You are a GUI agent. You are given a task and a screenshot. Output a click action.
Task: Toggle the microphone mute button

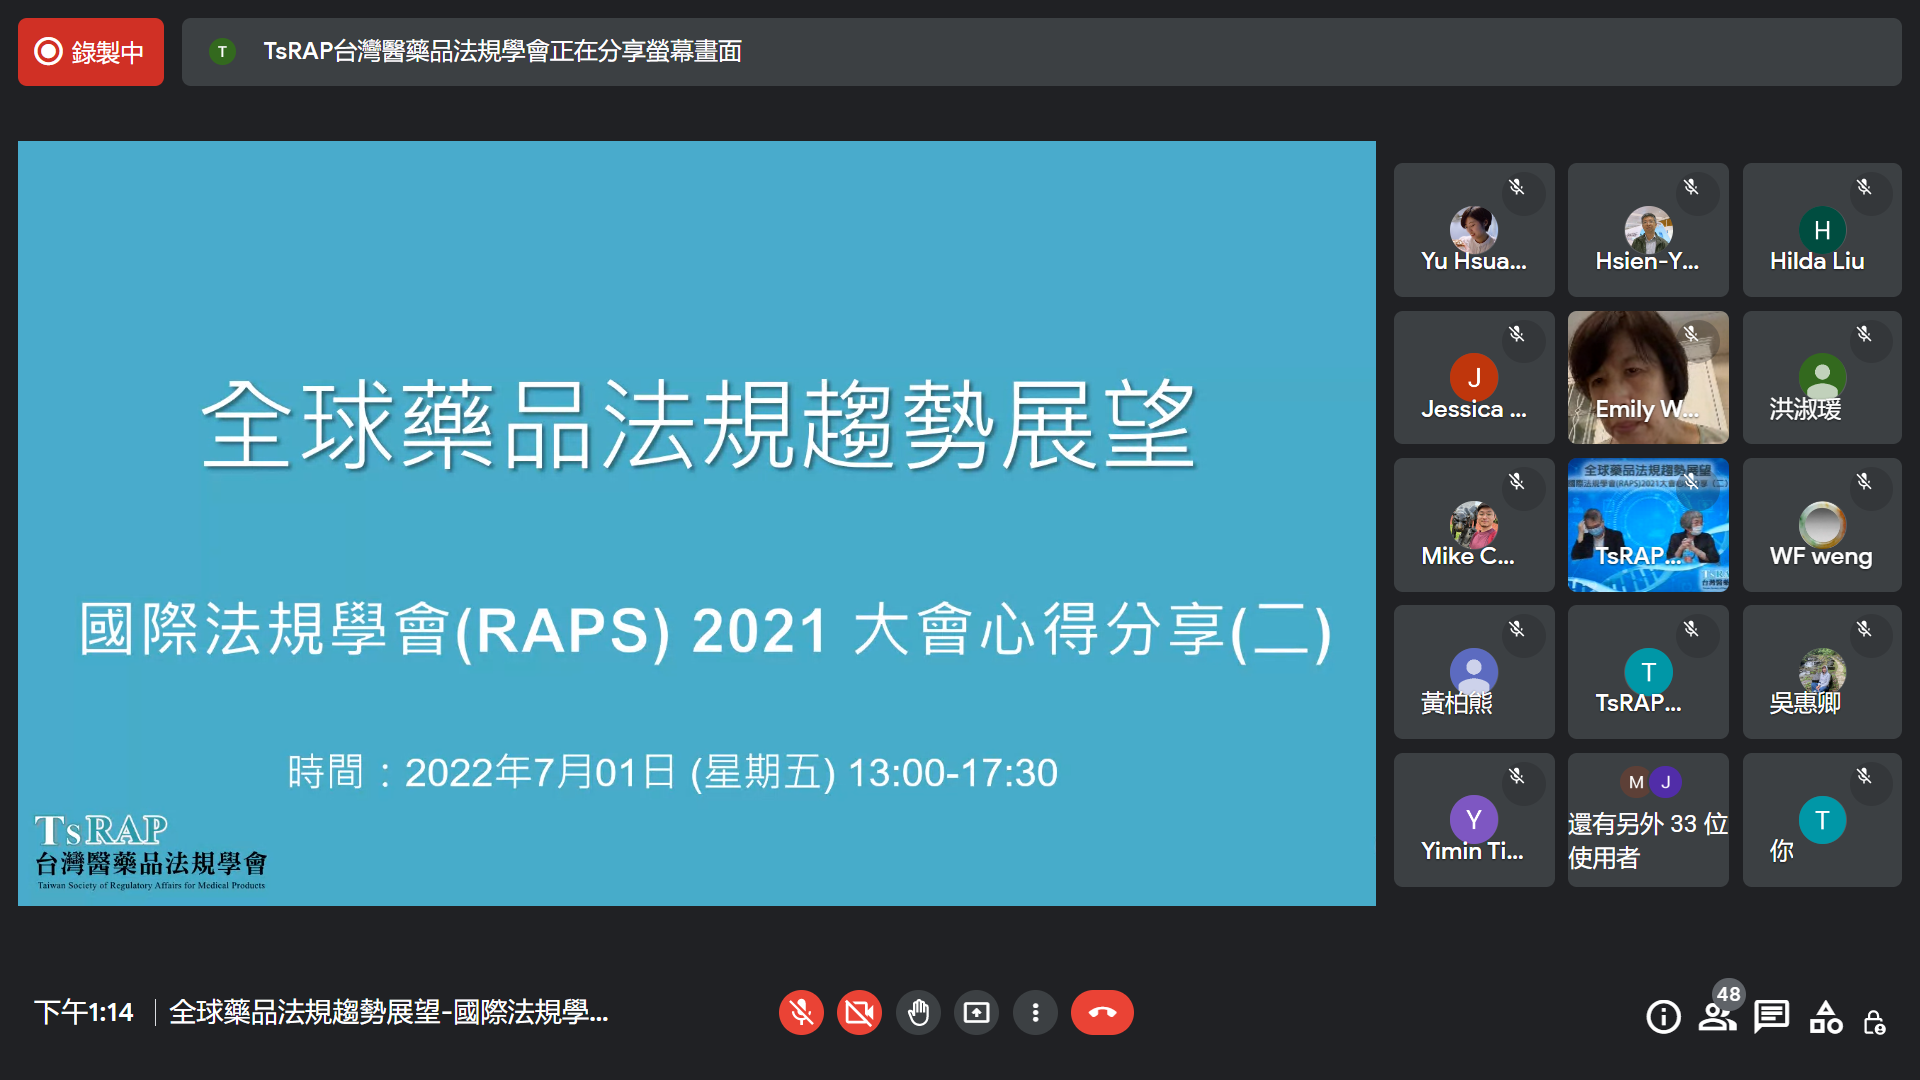(x=801, y=1013)
